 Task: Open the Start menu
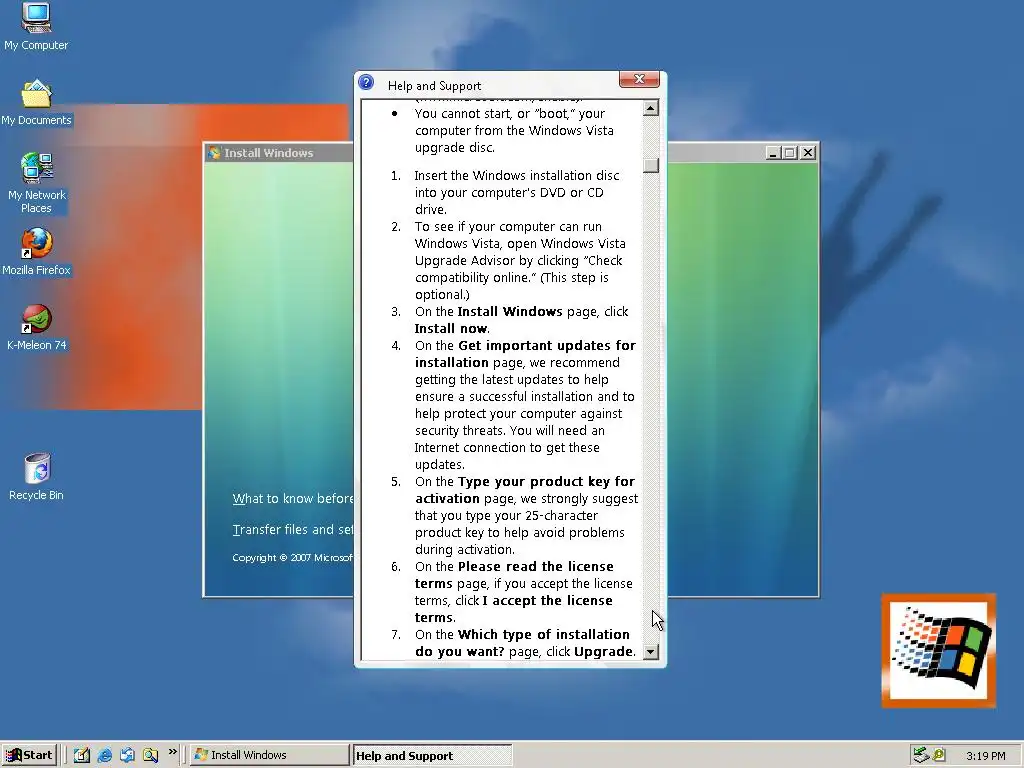29,755
